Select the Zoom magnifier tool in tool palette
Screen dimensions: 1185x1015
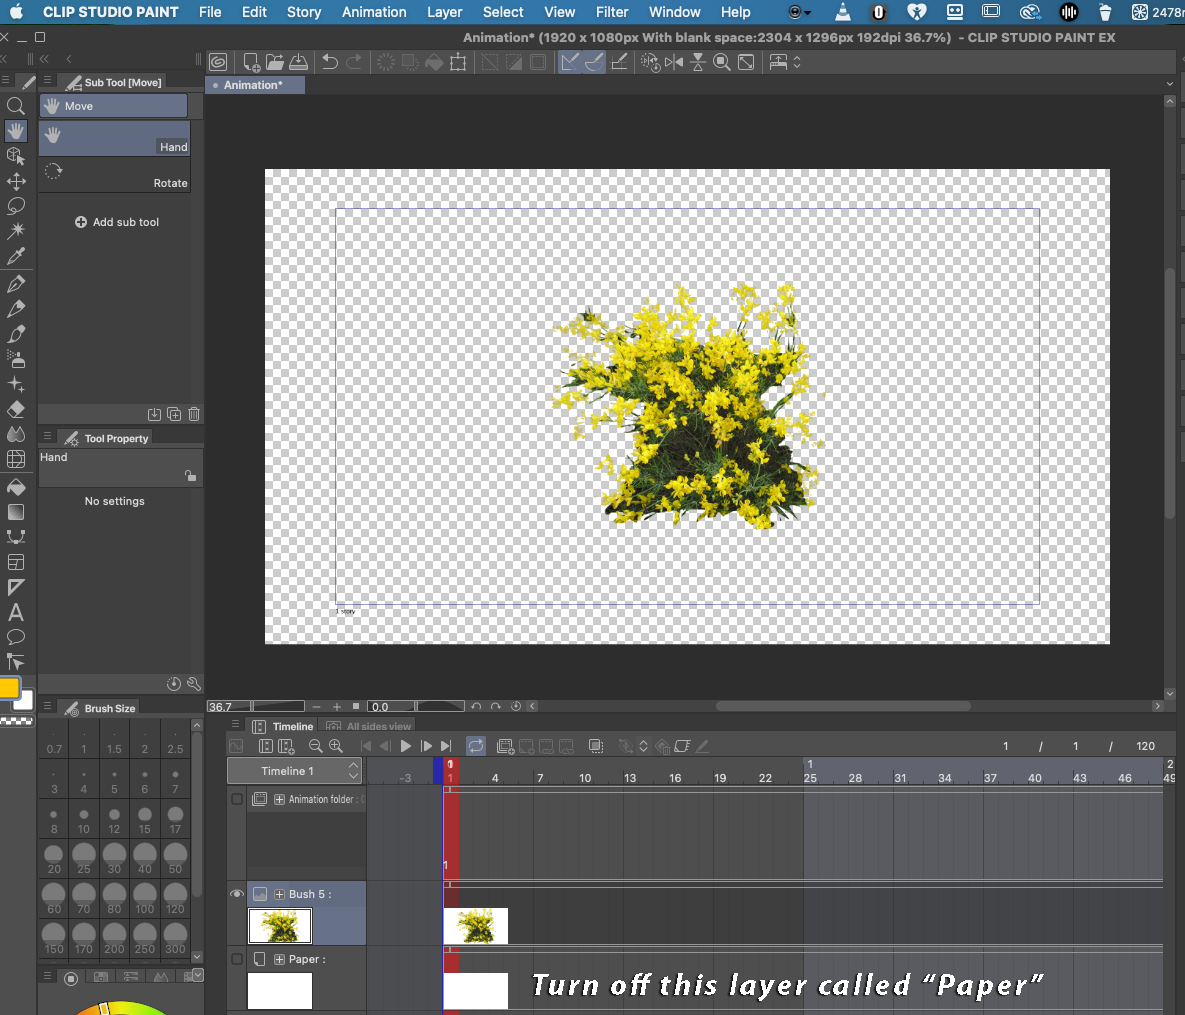[15, 106]
